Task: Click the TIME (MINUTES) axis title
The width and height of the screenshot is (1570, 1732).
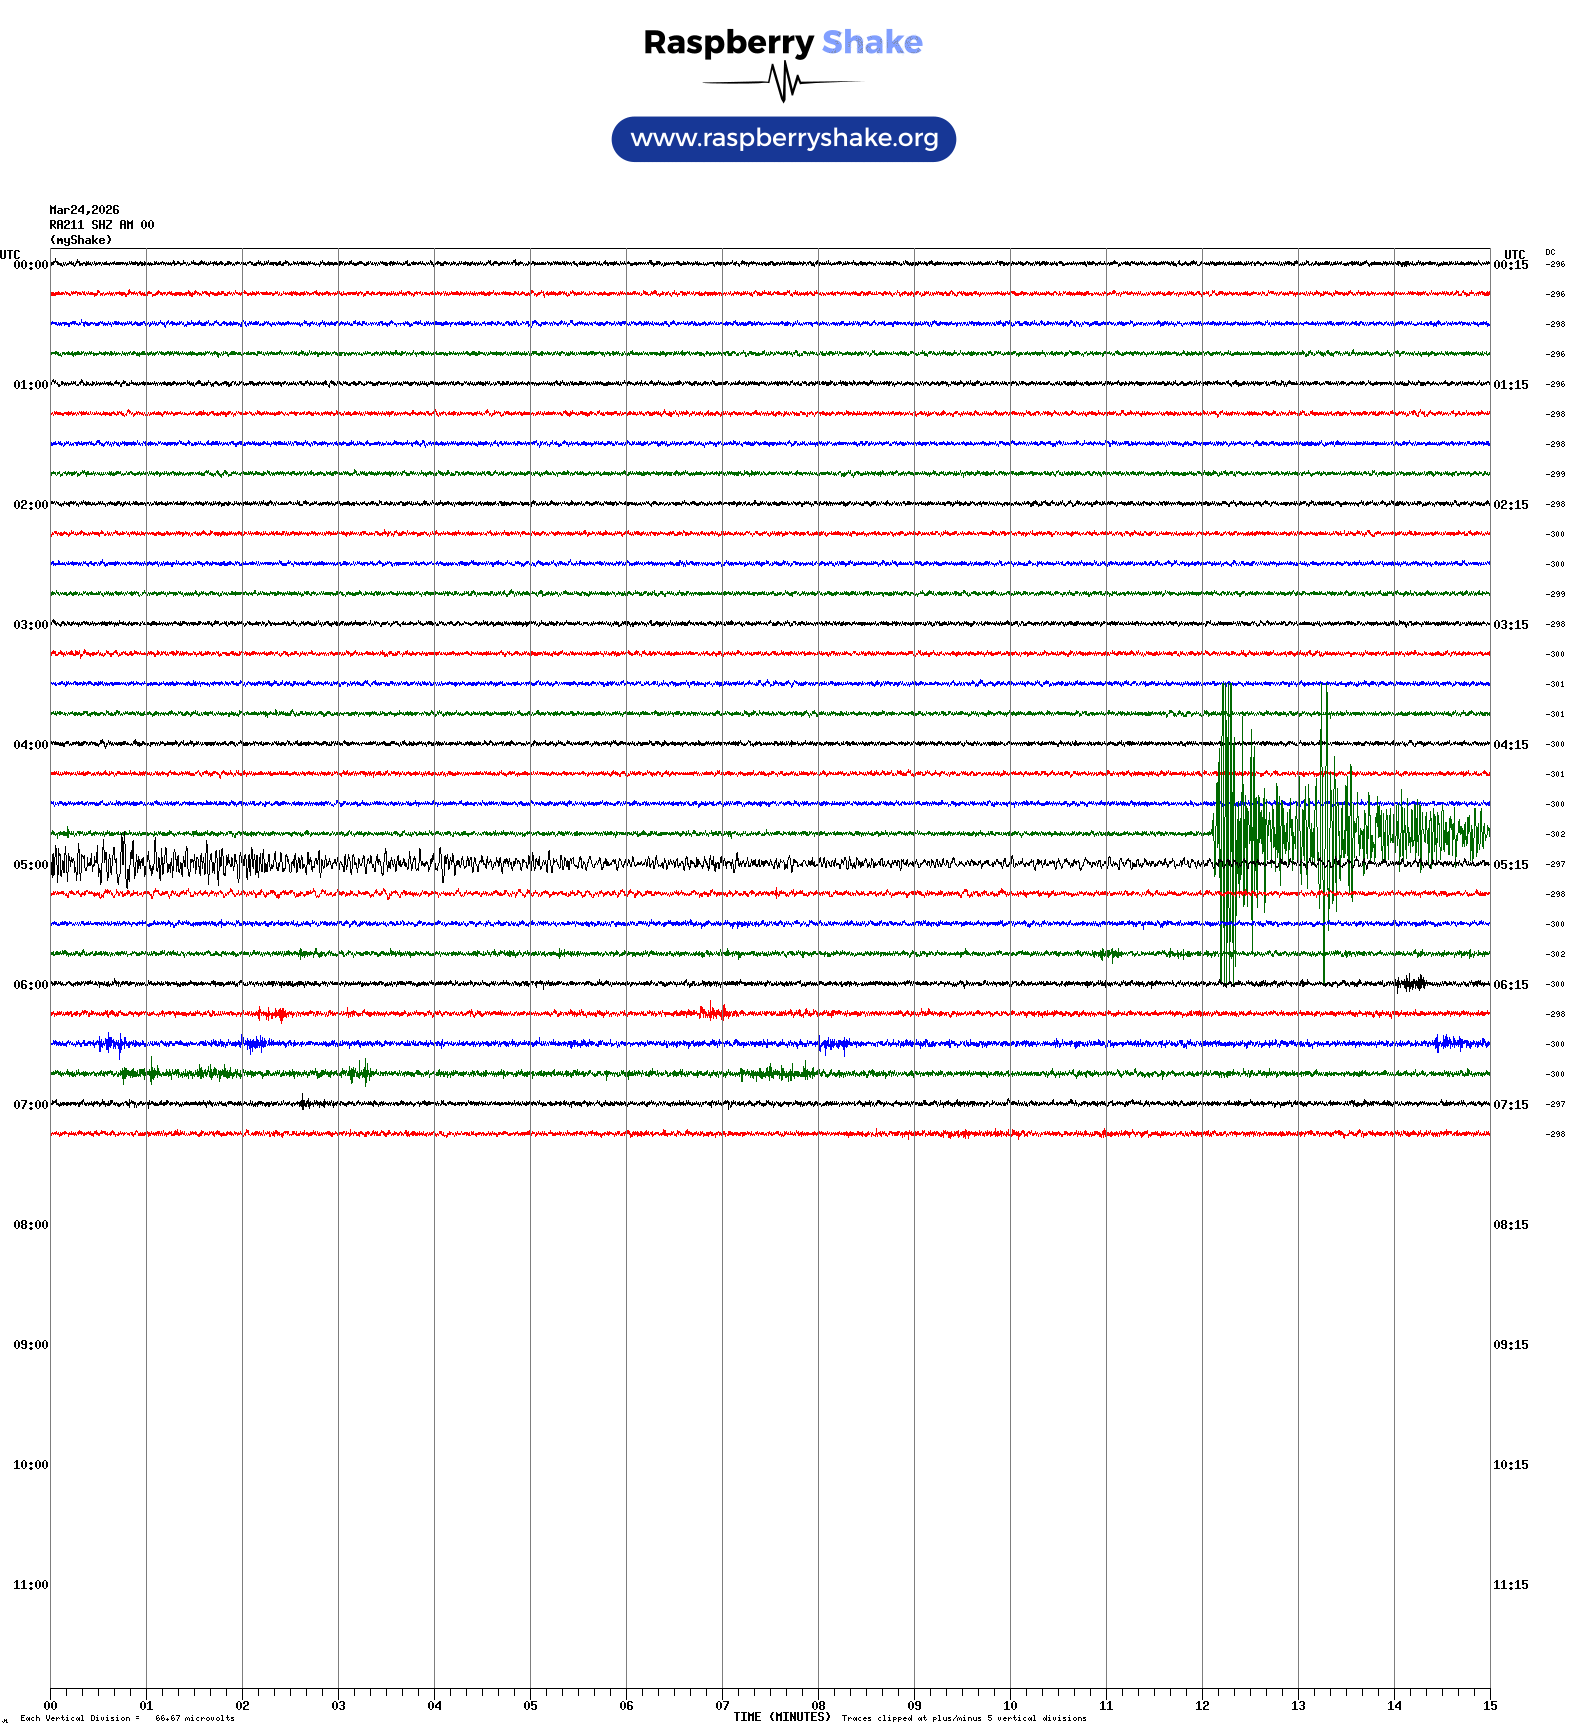Action: (x=781, y=1717)
